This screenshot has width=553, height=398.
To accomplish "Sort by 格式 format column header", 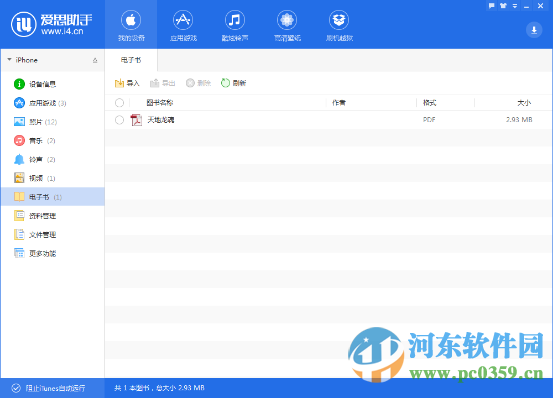I will (430, 103).
